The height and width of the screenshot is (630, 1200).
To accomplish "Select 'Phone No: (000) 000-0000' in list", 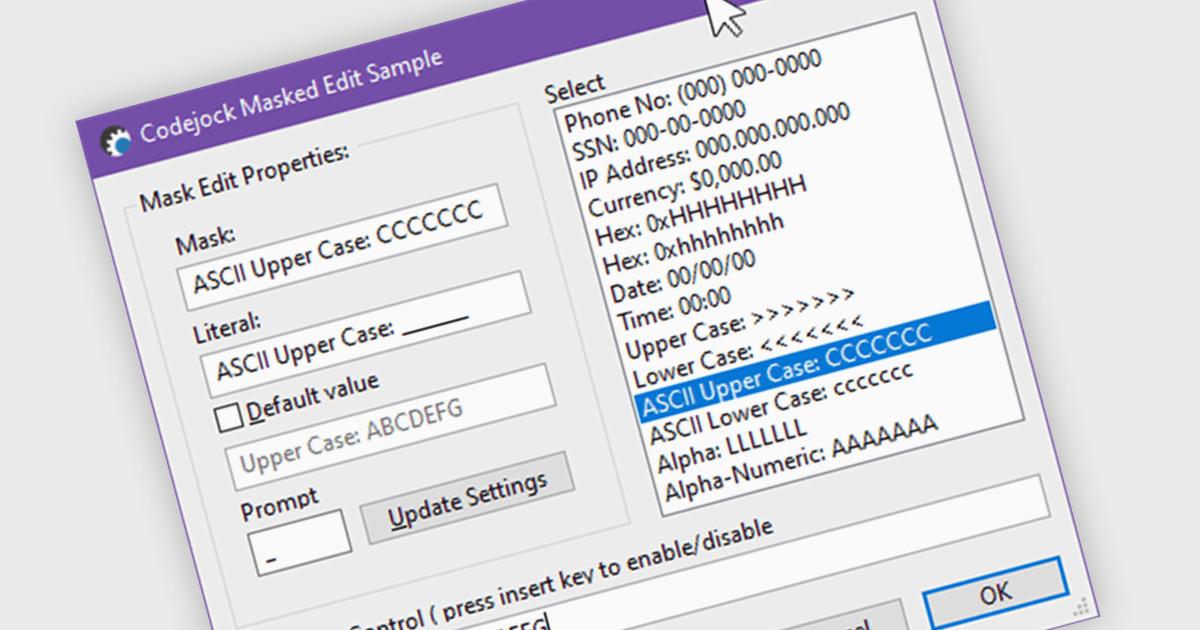I will (x=693, y=91).
